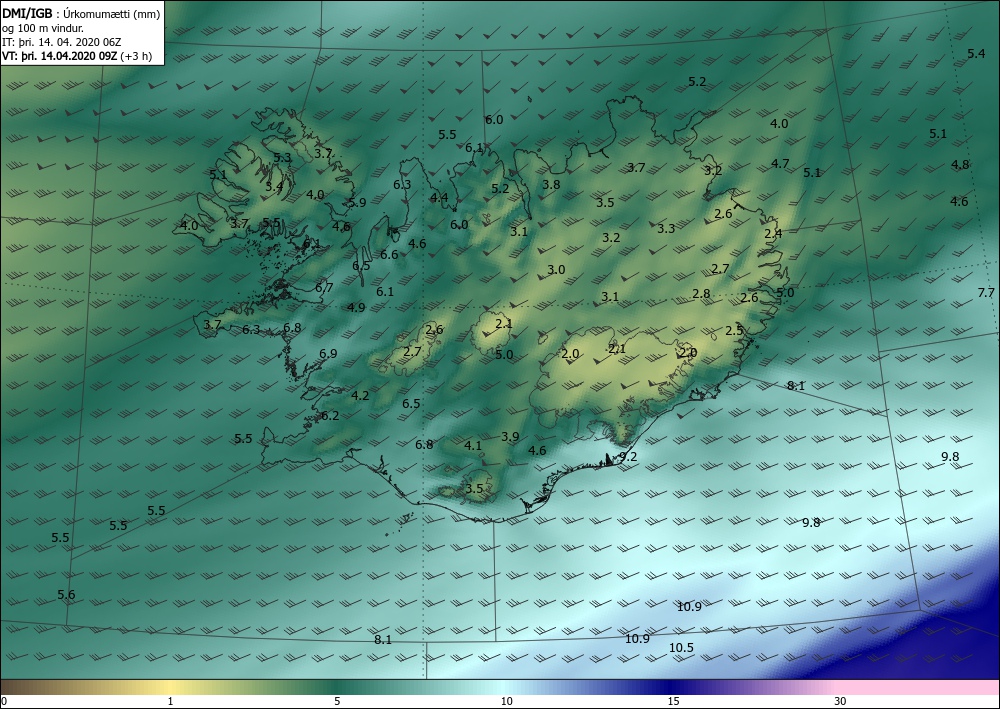Click the 'og 100 m vindur.' legend line
The width and height of the screenshot is (1000, 709).
tap(43, 28)
